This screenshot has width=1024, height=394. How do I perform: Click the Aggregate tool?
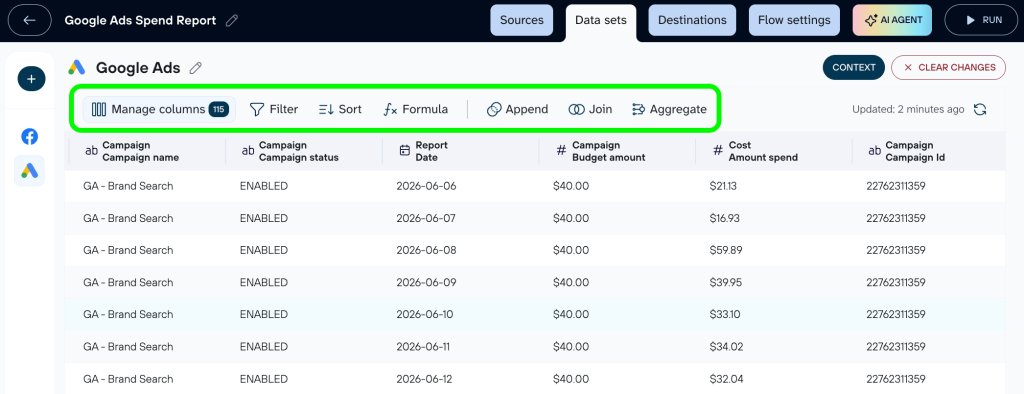click(669, 109)
